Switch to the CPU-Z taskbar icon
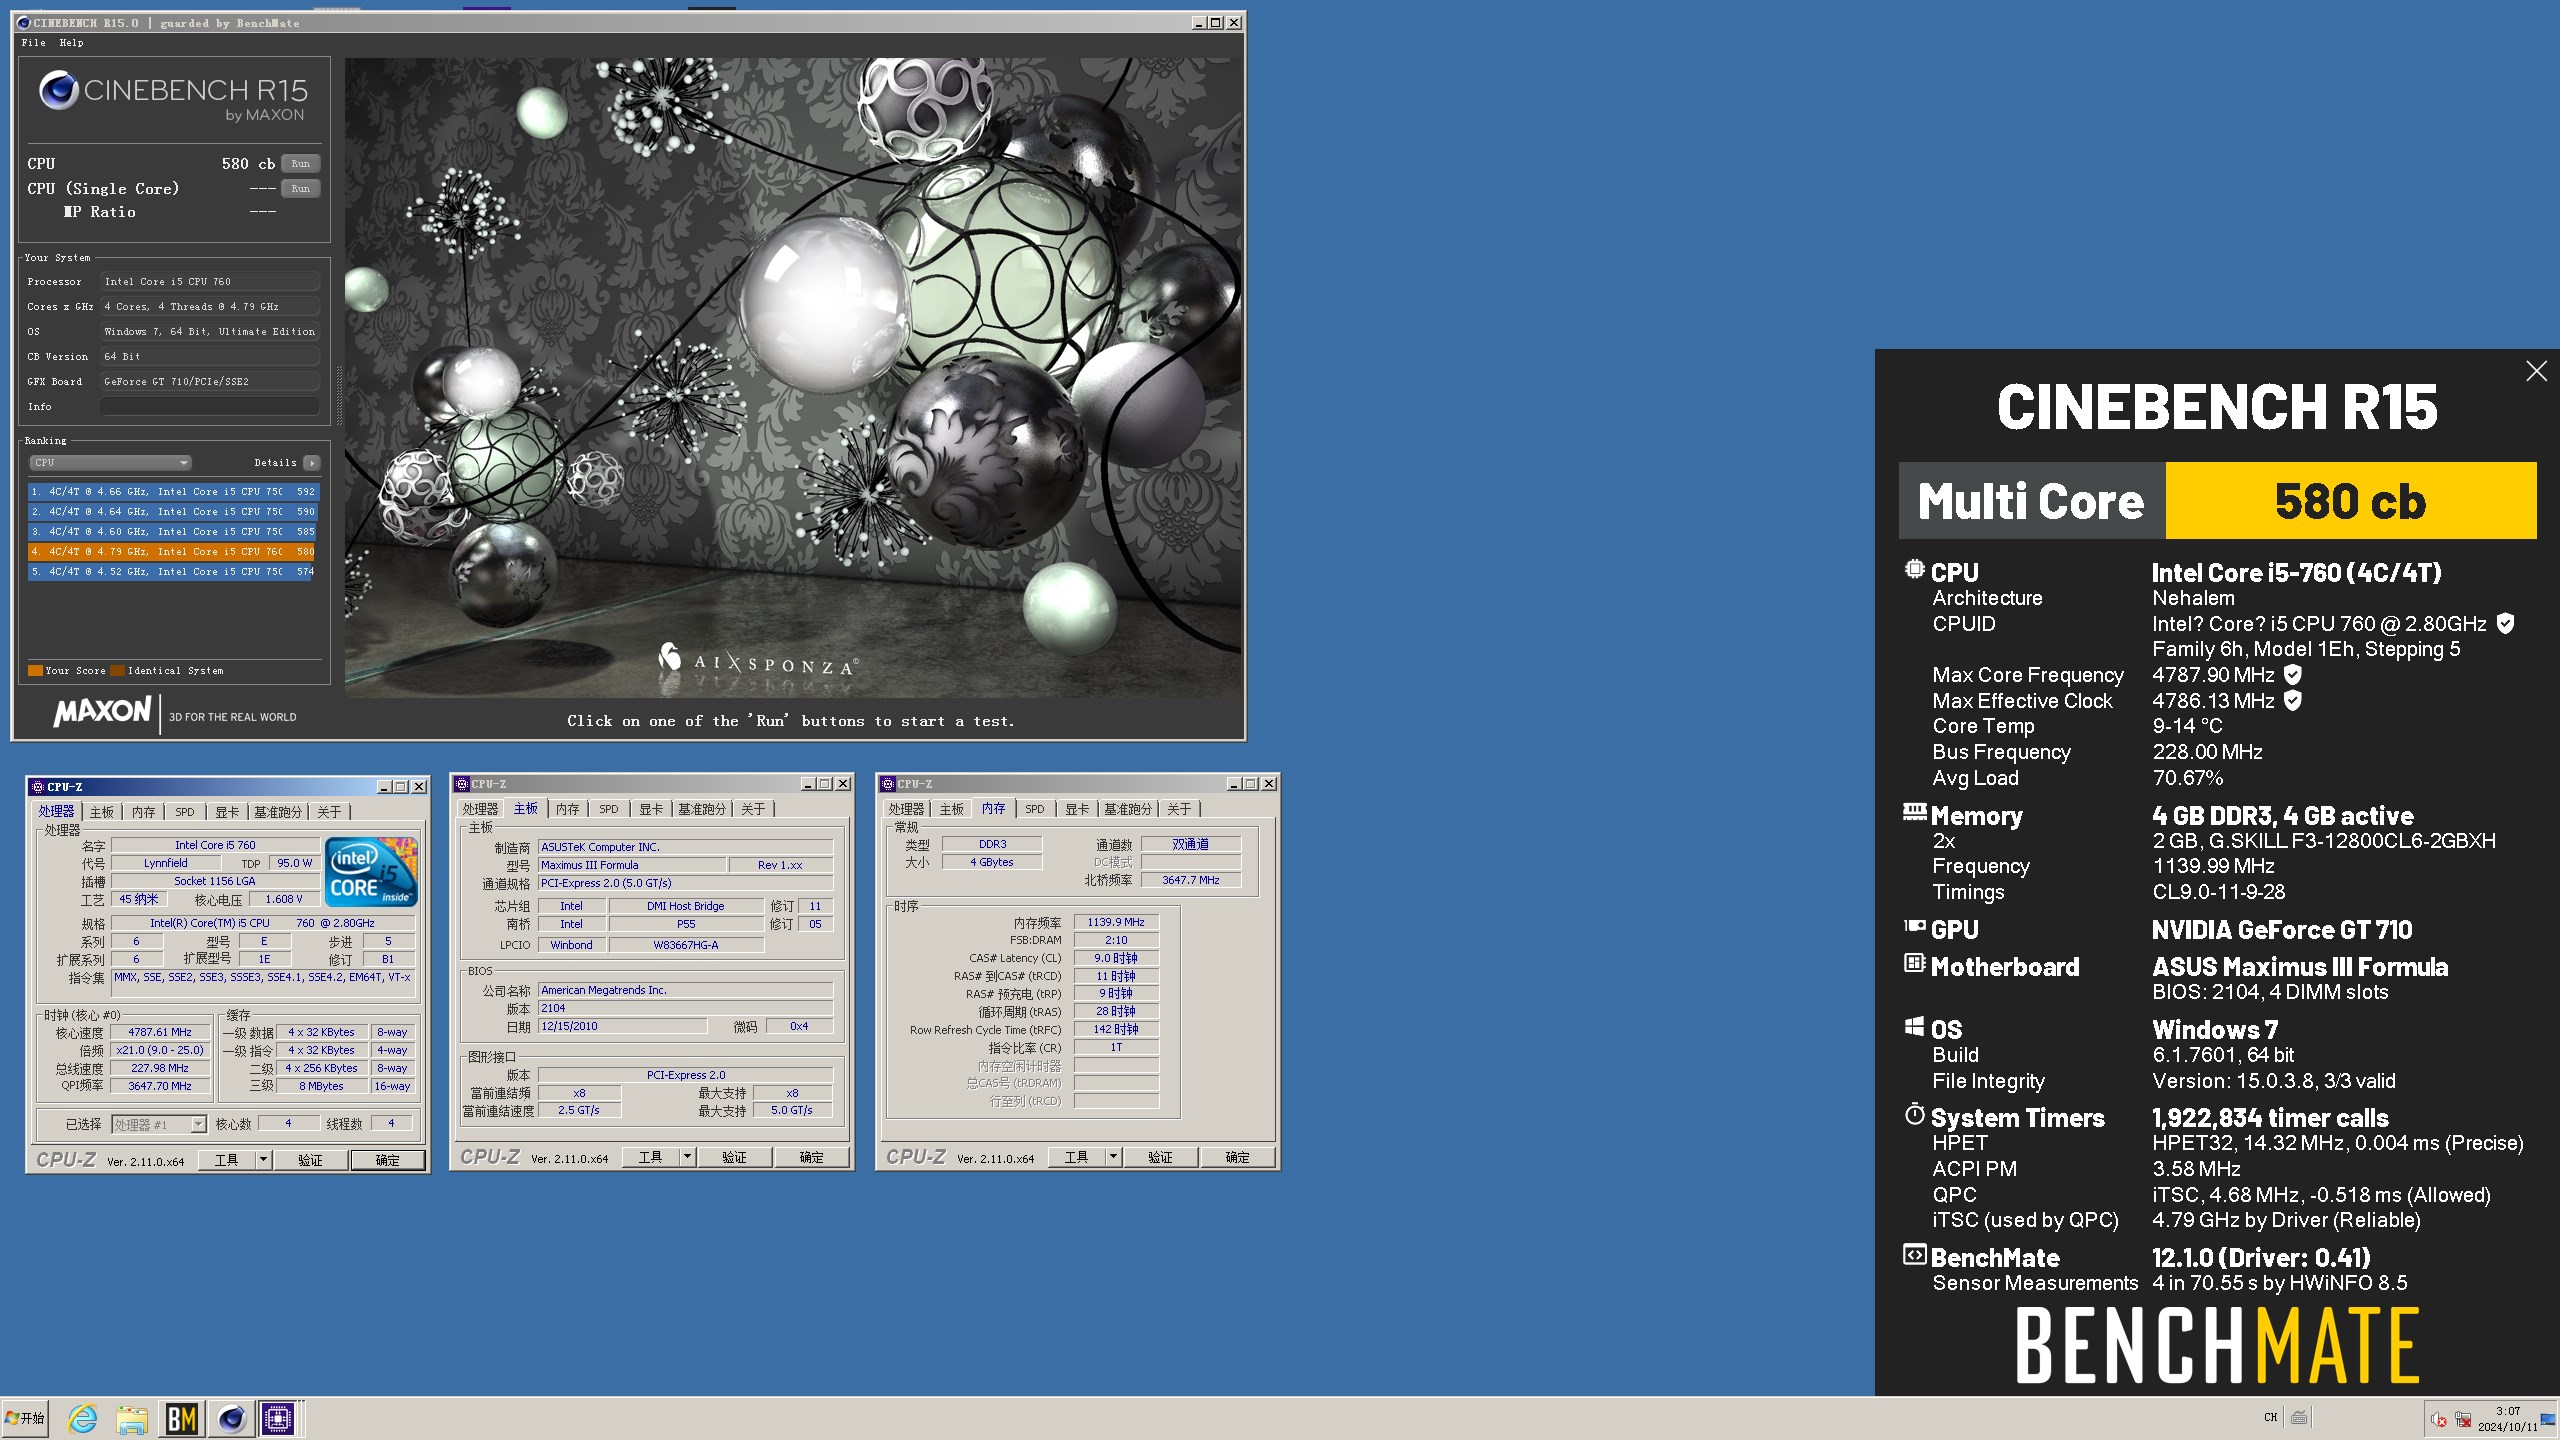The image size is (2560, 1440). (278, 1418)
